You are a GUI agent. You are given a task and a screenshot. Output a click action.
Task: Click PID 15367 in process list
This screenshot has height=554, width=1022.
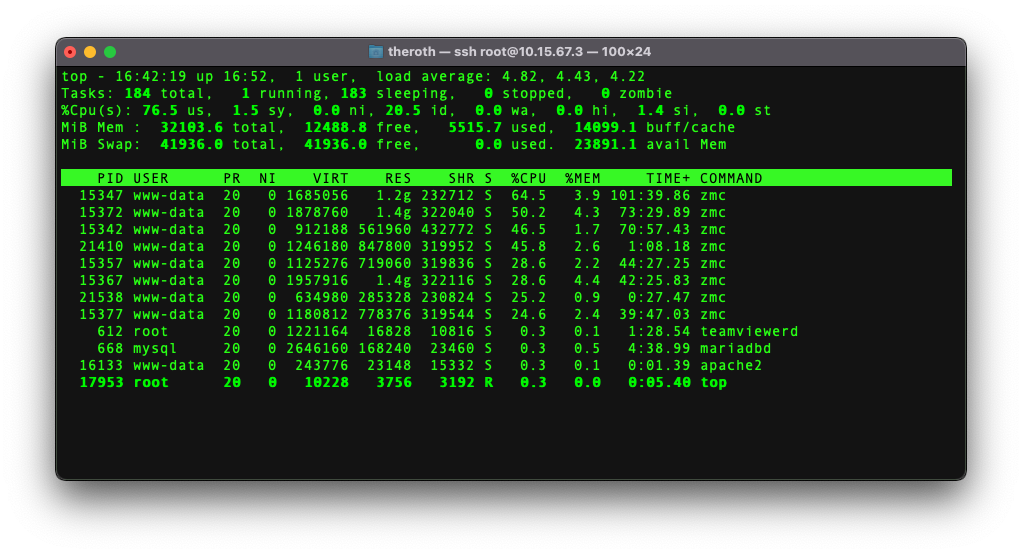point(101,280)
